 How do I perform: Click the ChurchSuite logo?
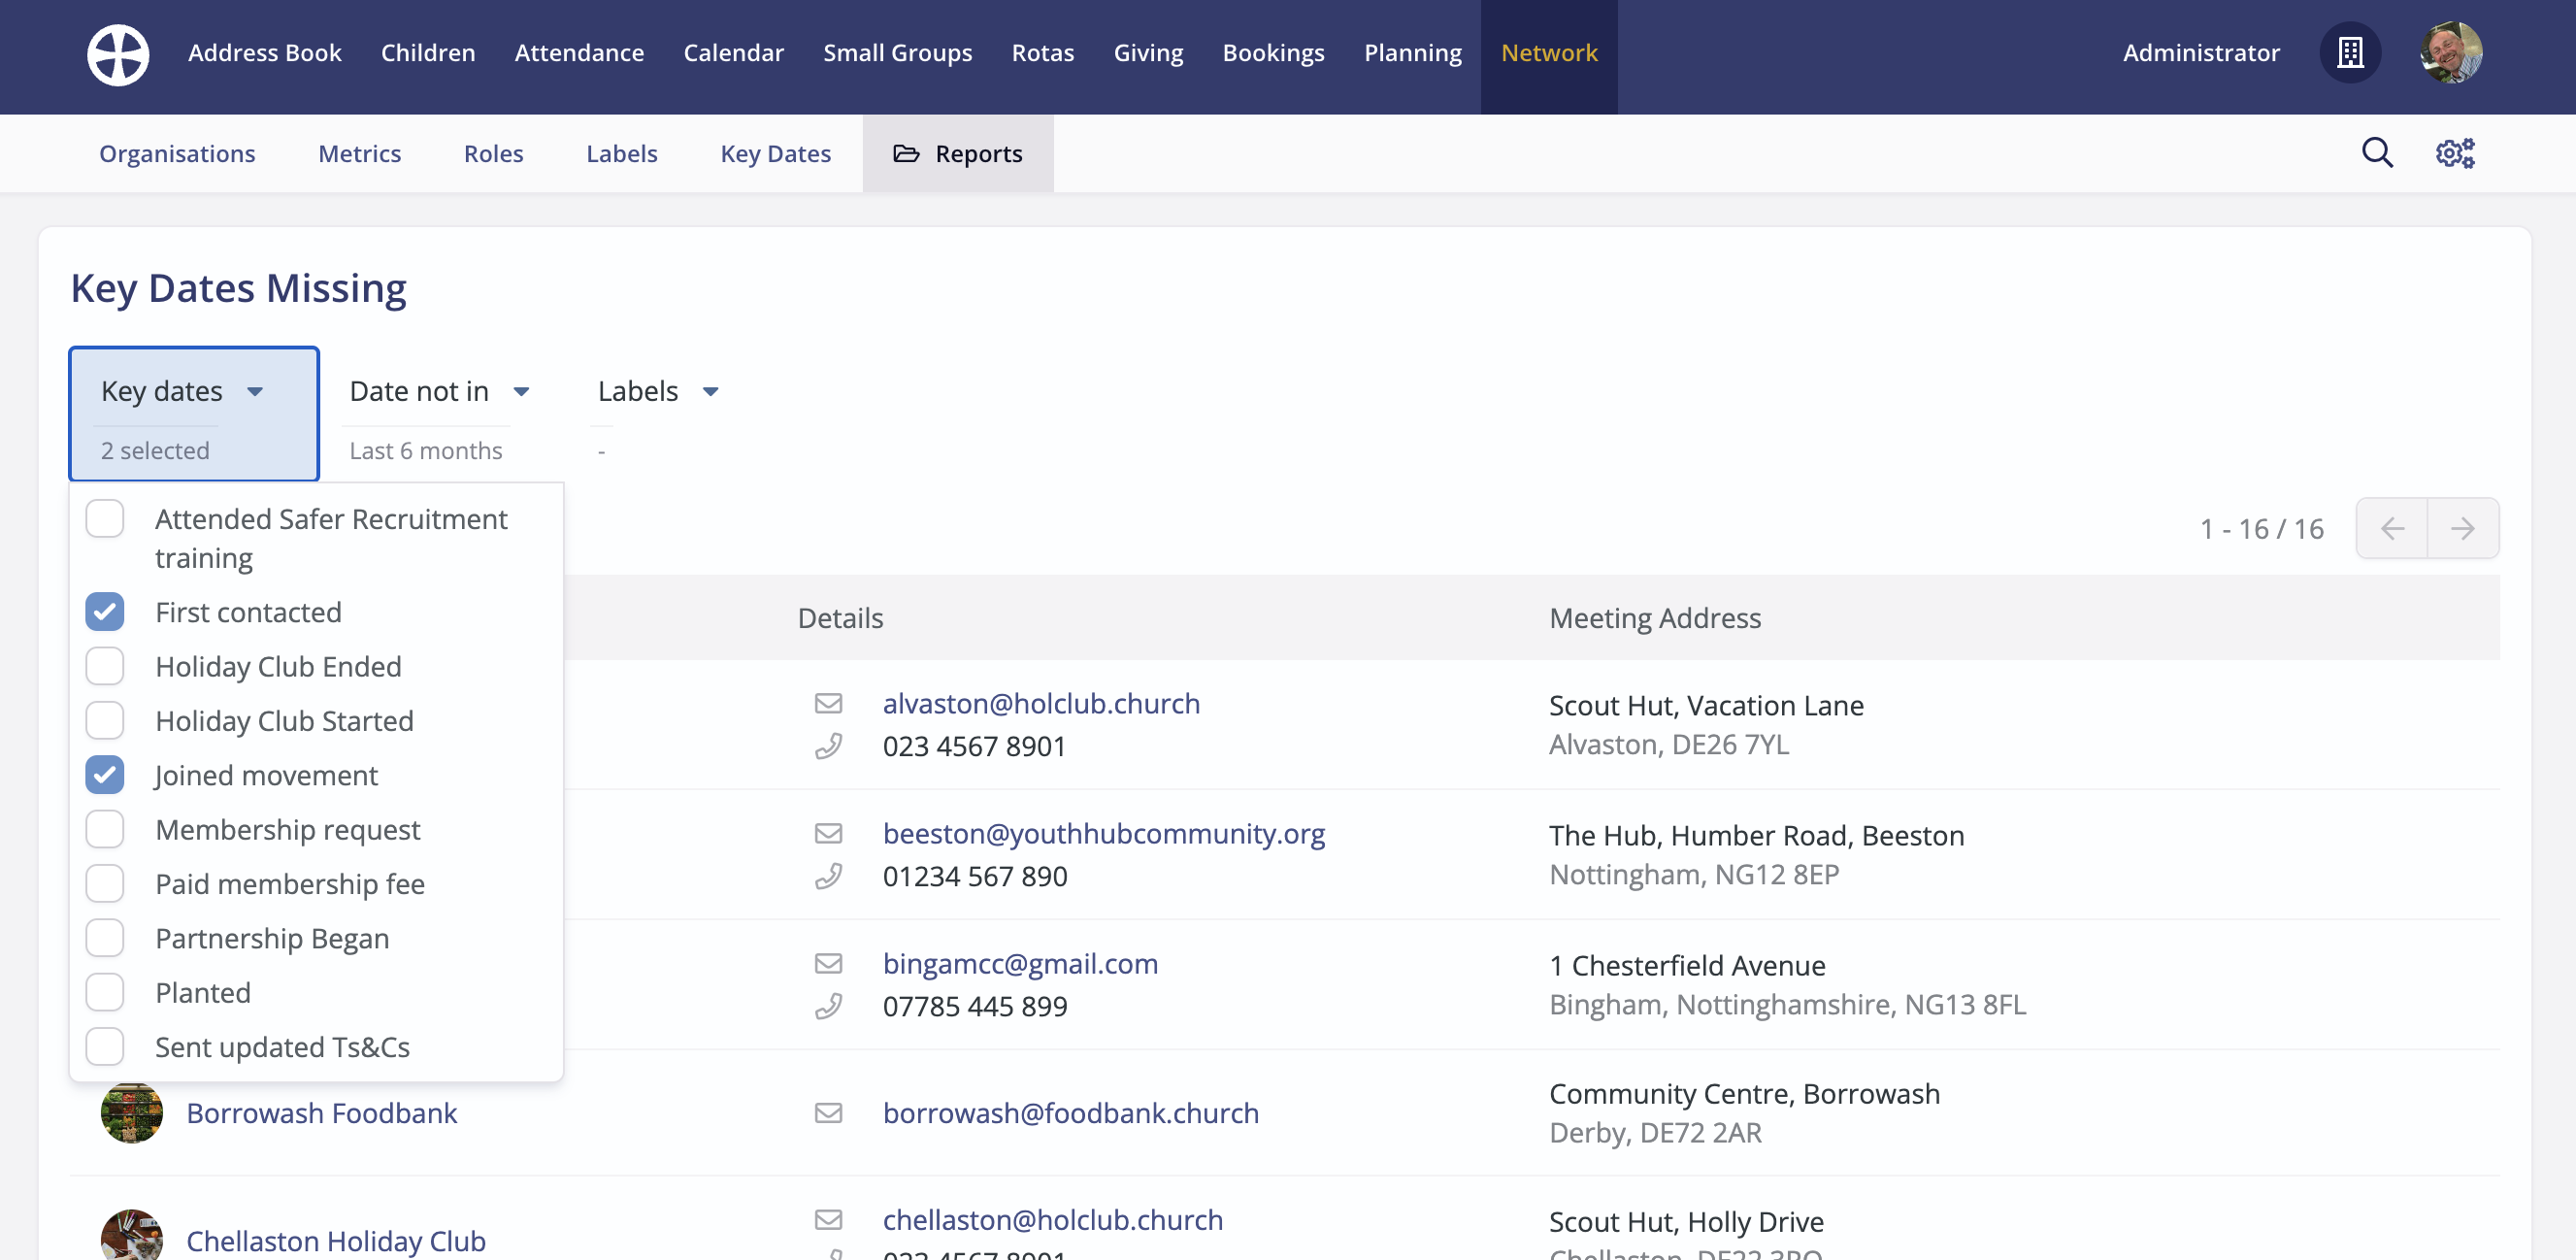pyautogui.click(x=117, y=54)
